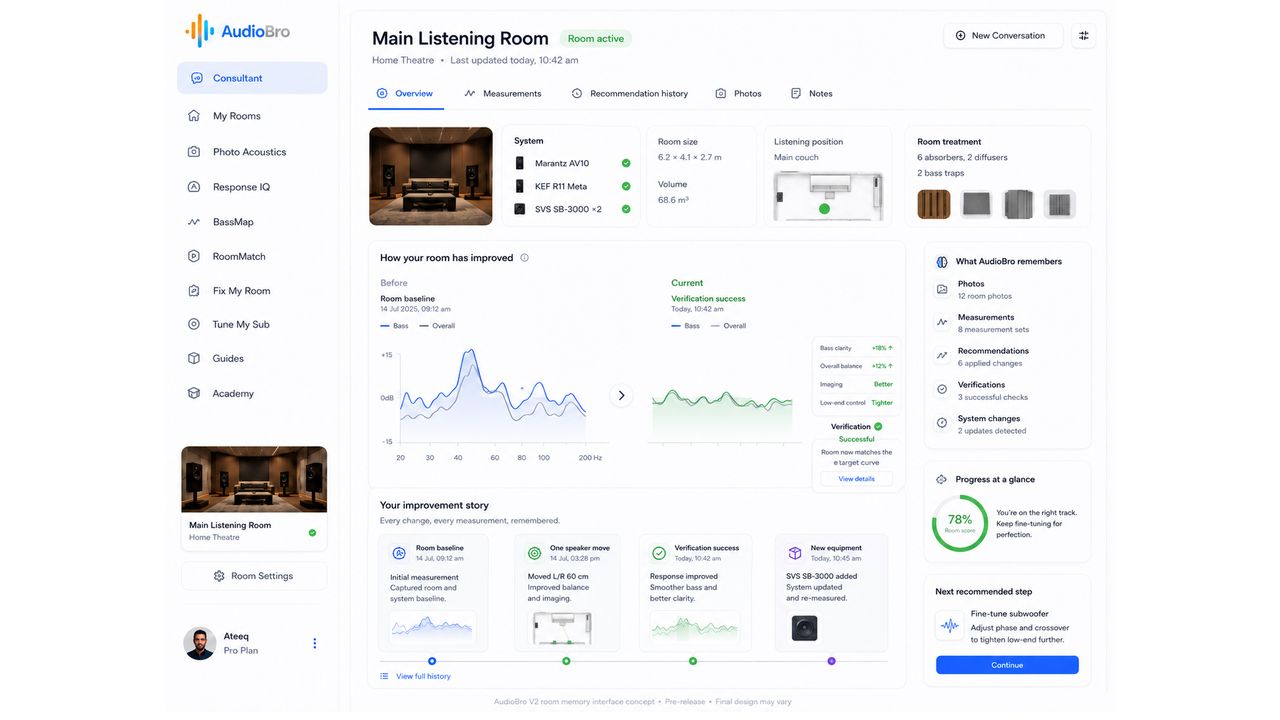Toggle the KEF R11 Meta checkmark

[626, 186]
